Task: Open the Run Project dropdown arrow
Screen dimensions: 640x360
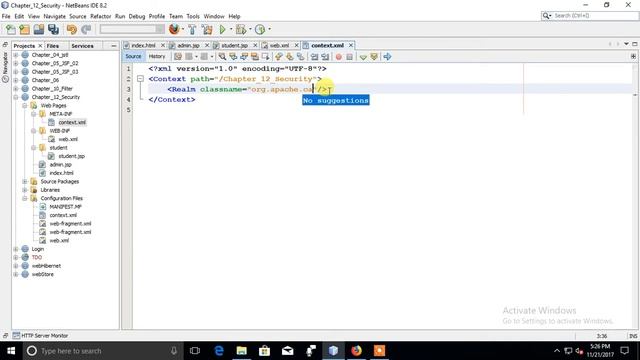Action: (x=231, y=29)
